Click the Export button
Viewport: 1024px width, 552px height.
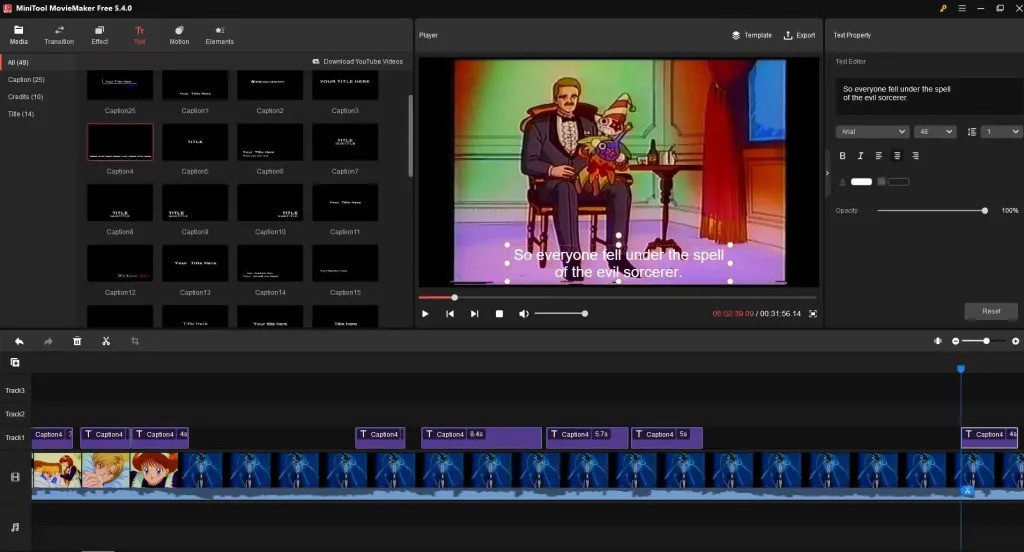(x=799, y=35)
